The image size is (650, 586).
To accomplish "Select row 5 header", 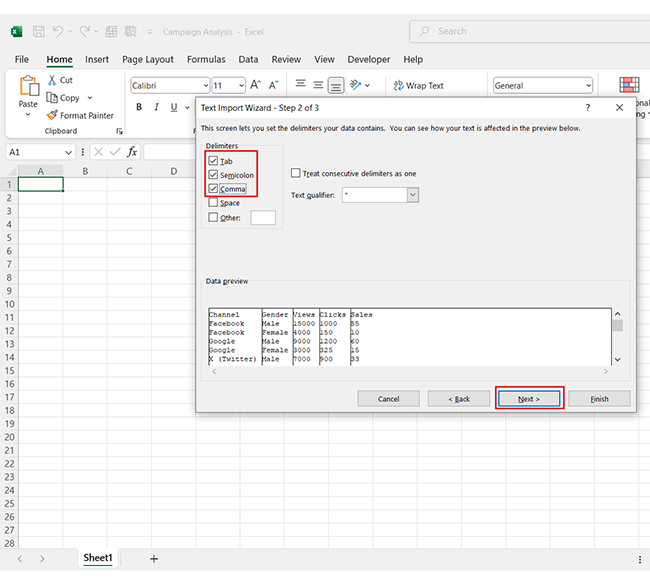I will click(x=9, y=237).
